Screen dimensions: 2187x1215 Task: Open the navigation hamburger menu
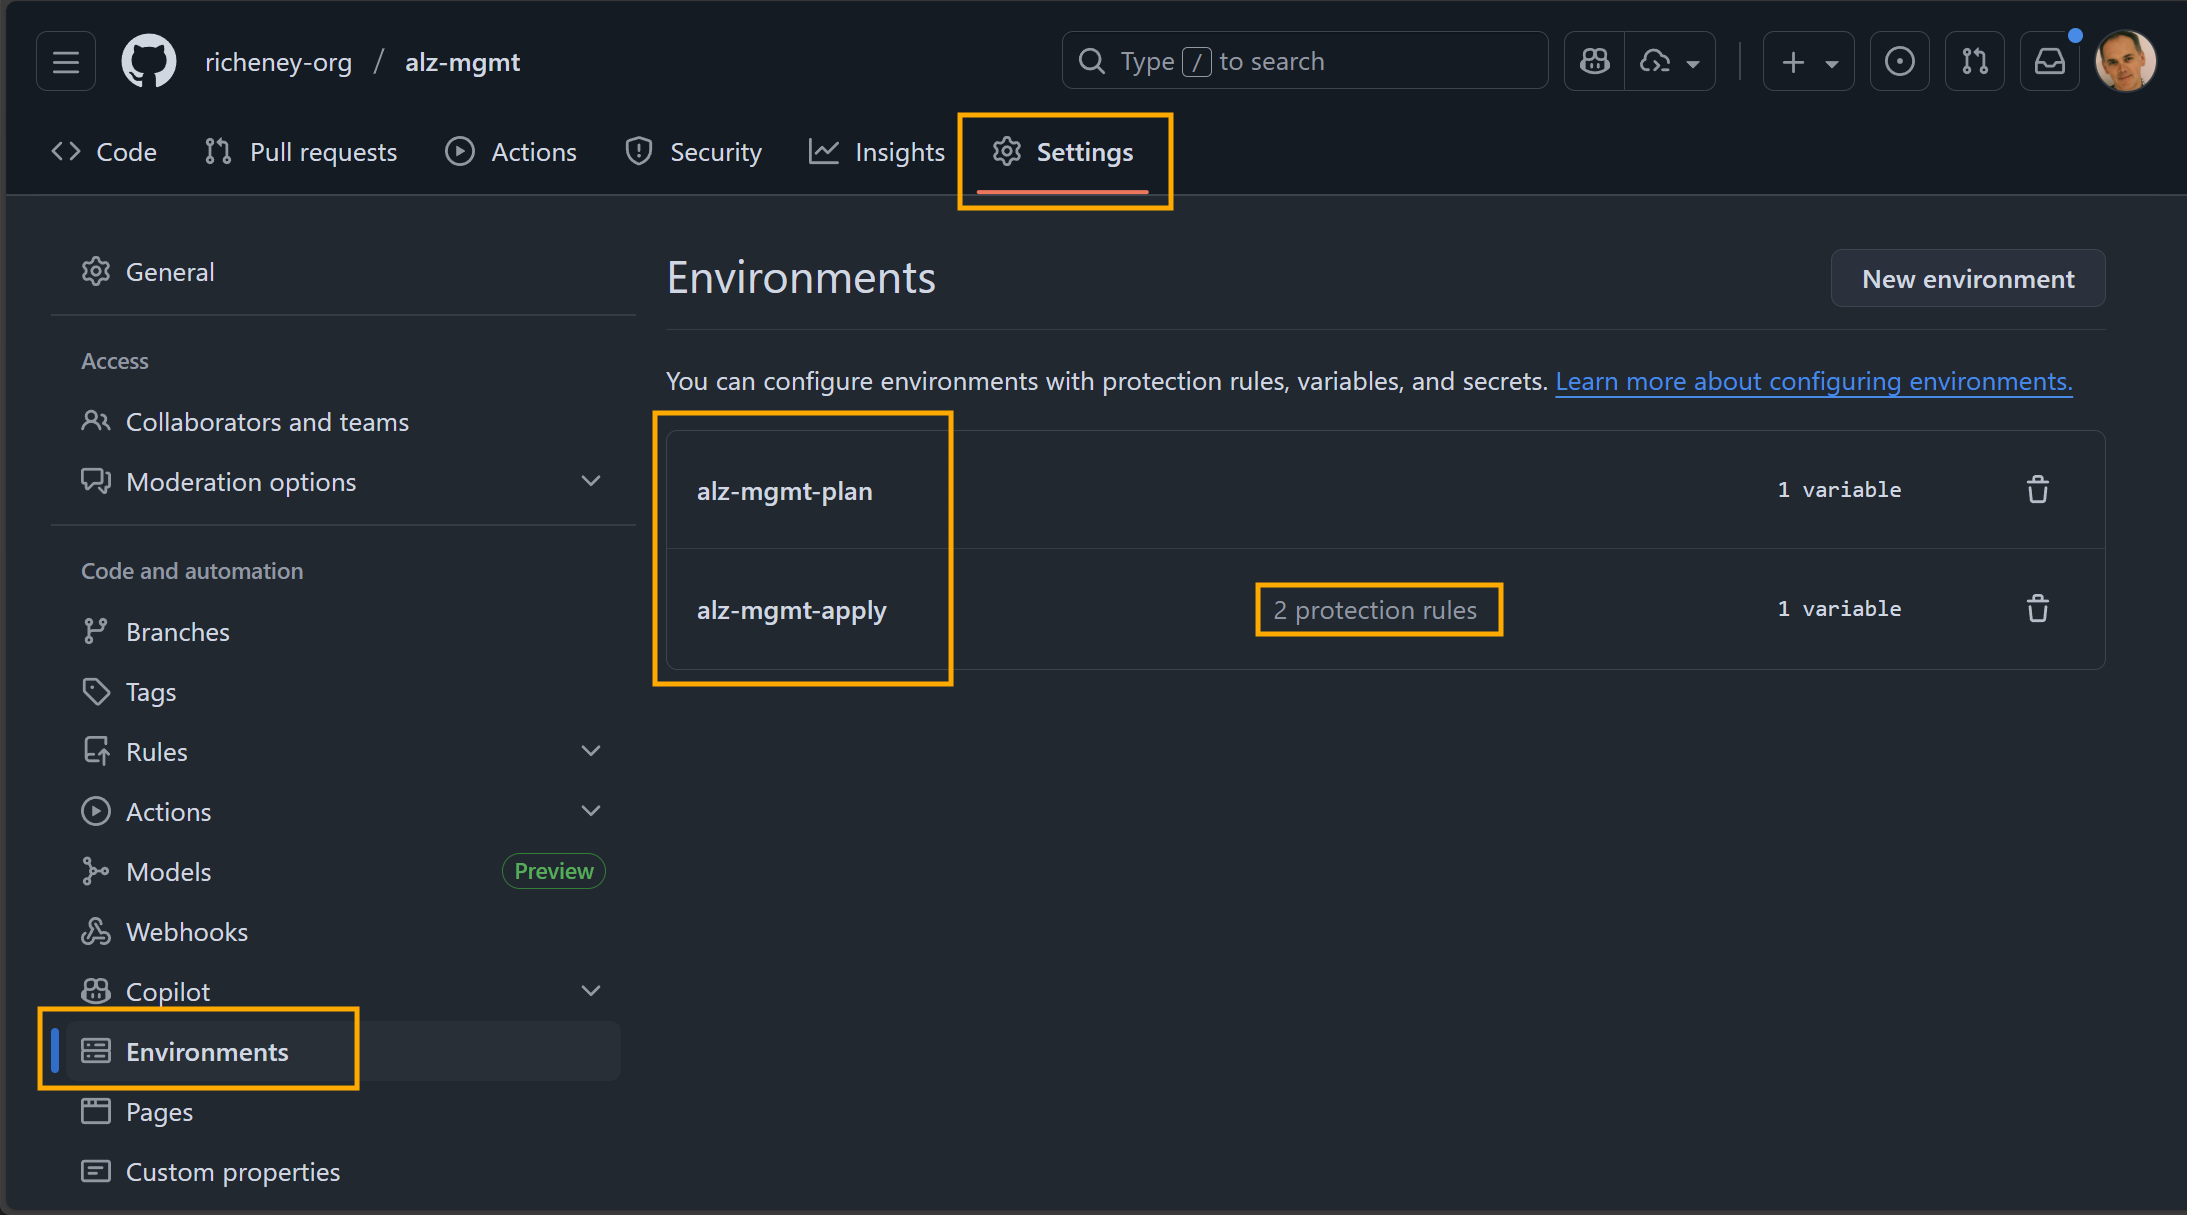pyautogui.click(x=64, y=60)
